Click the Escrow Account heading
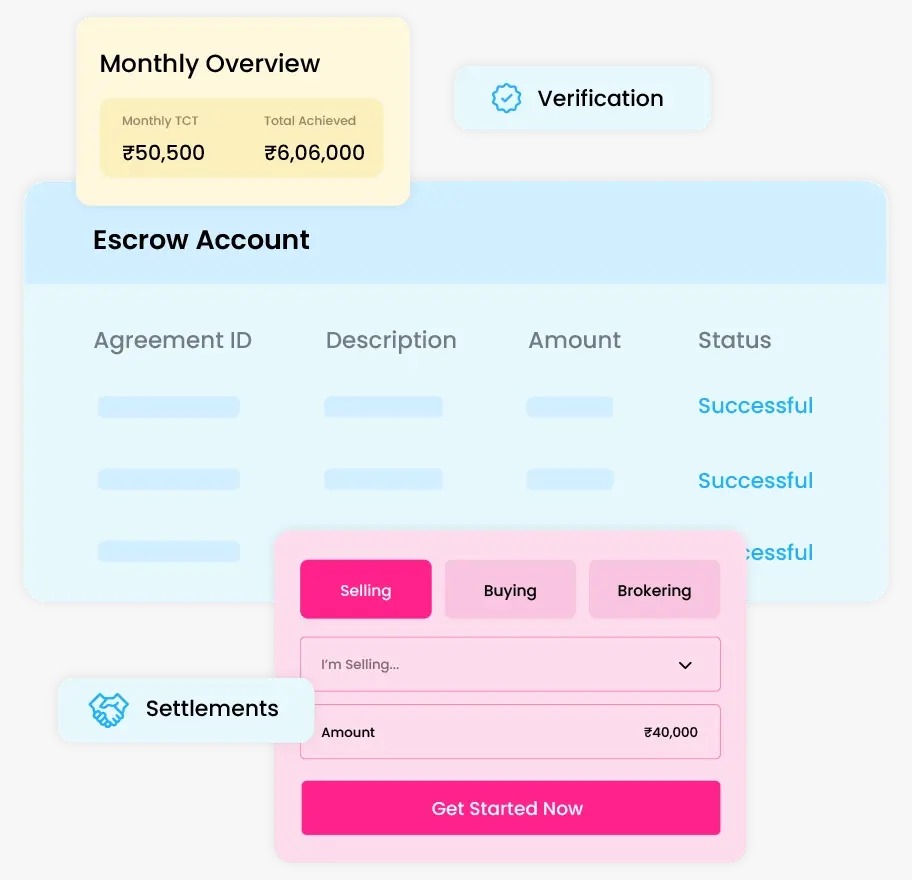Image resolution: width=912 pixels, height=880 pixels. tap(201, 240)
